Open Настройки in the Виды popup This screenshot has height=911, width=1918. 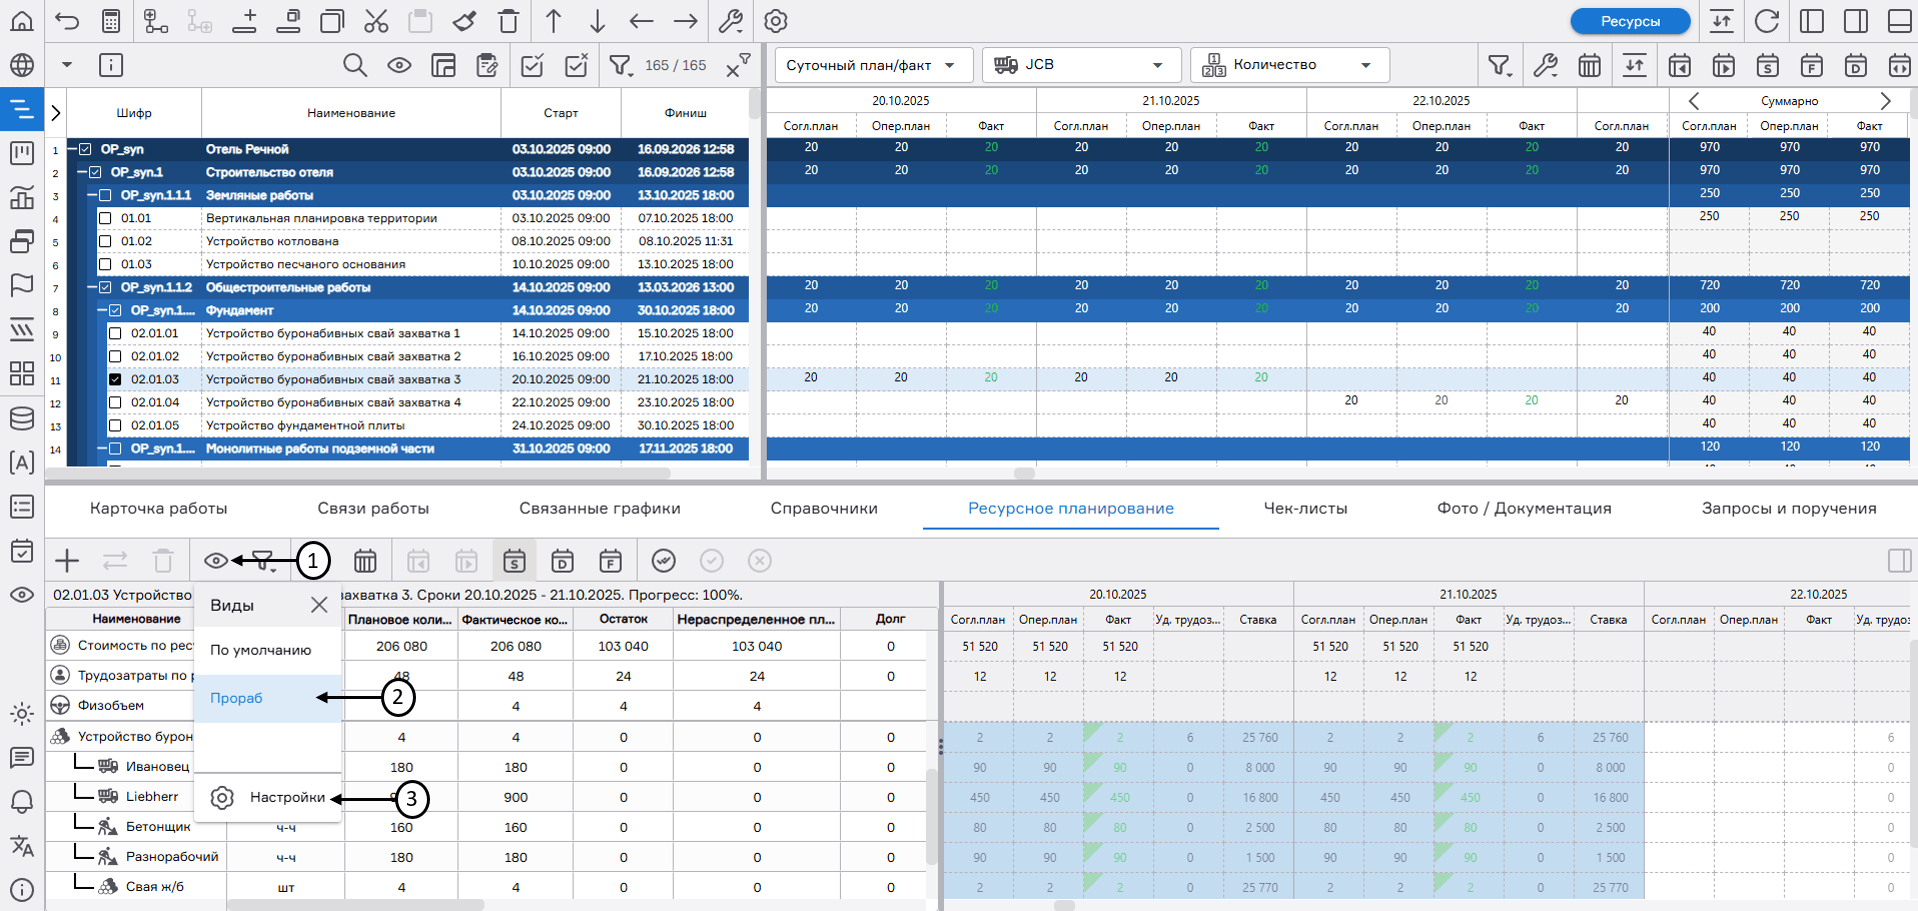[286, 797]
